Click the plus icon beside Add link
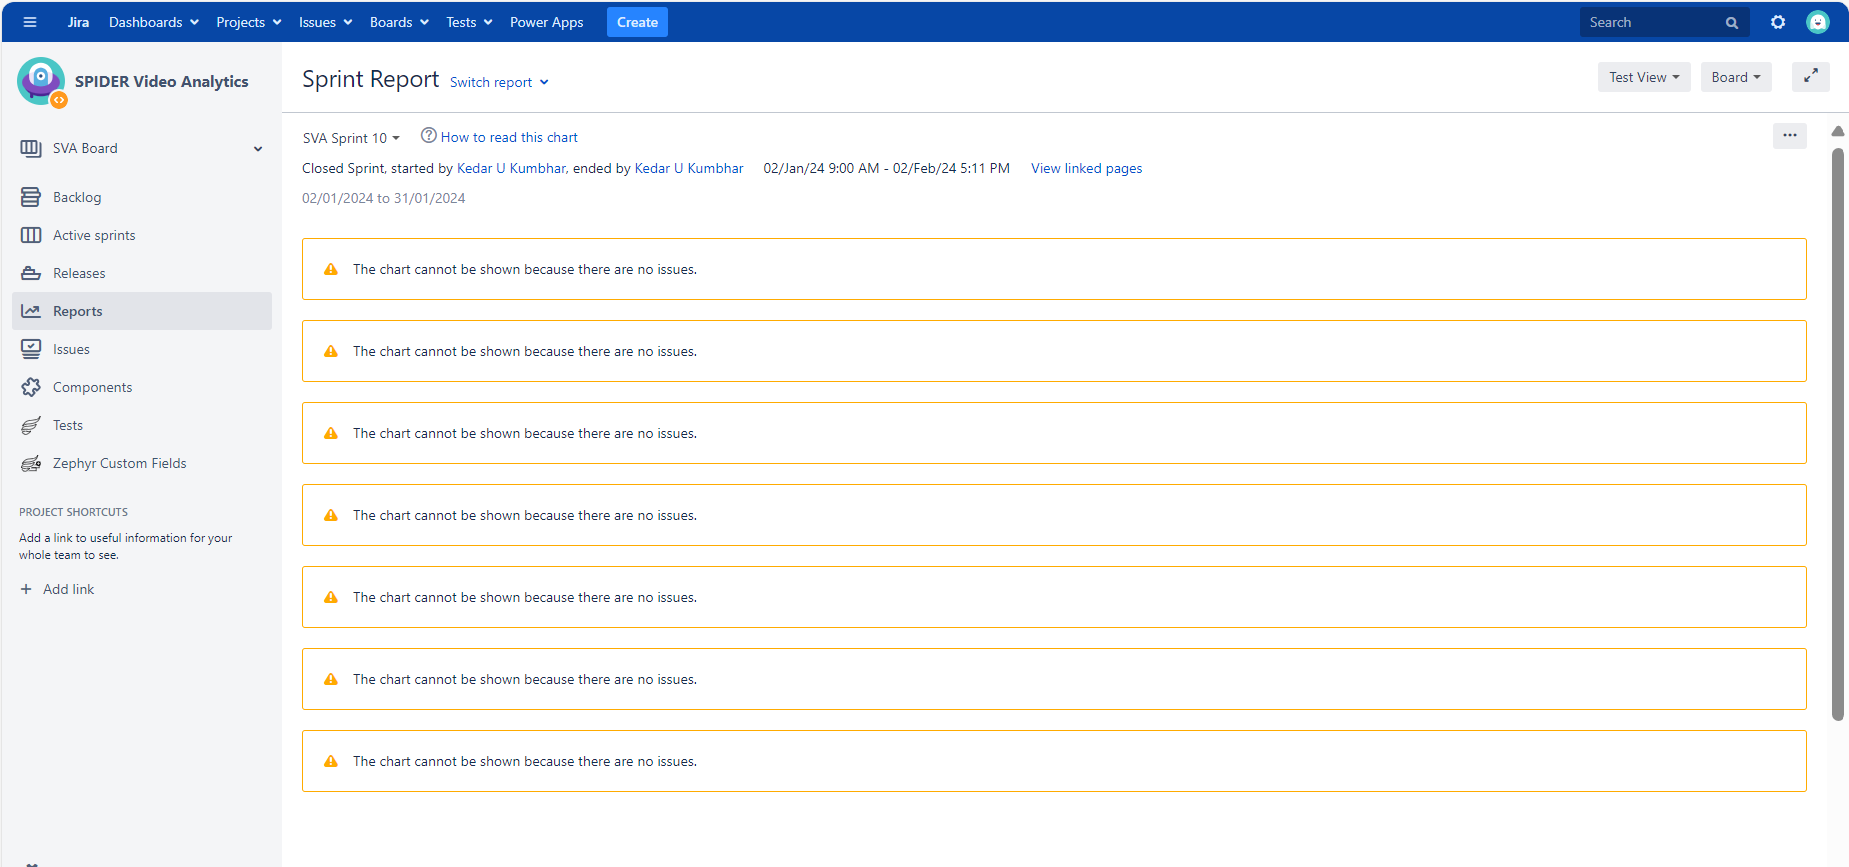The height and width of the screenshot is (867, 1849). (x=26, y=589)
